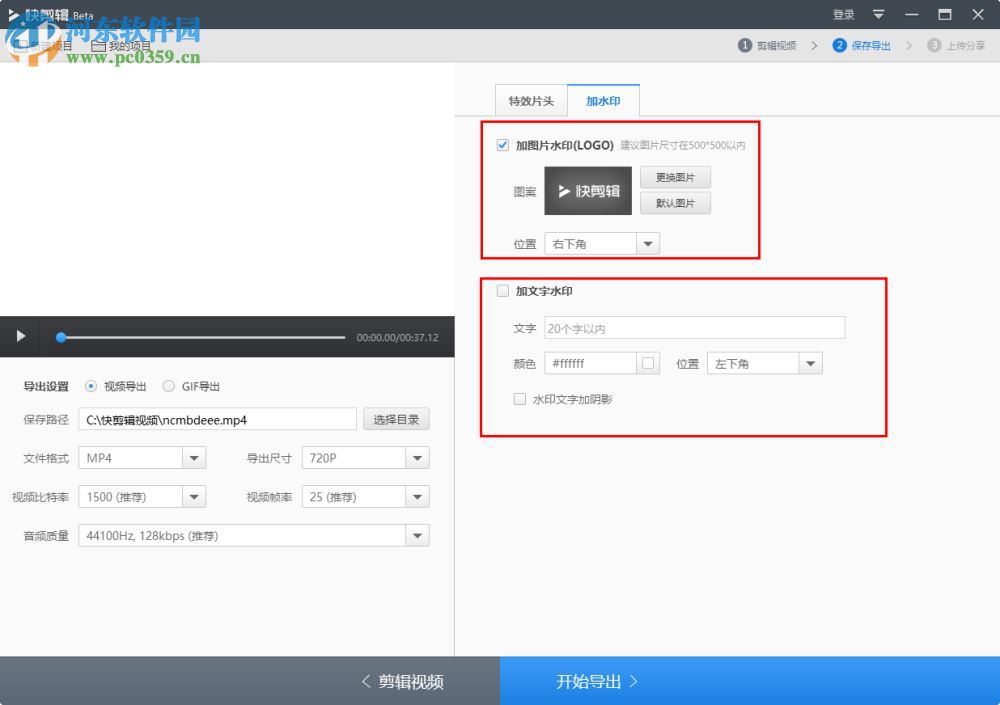
Task: Open the title bar dropdown menu icon
Action: point(878,15)
